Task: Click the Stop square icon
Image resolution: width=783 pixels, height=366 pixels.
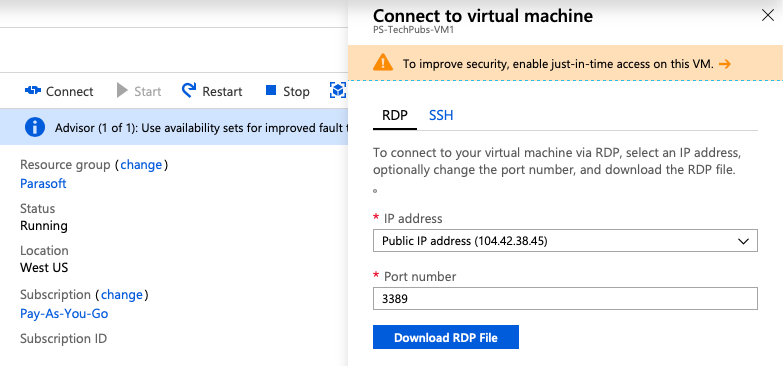Action: (x=271, y=90)
